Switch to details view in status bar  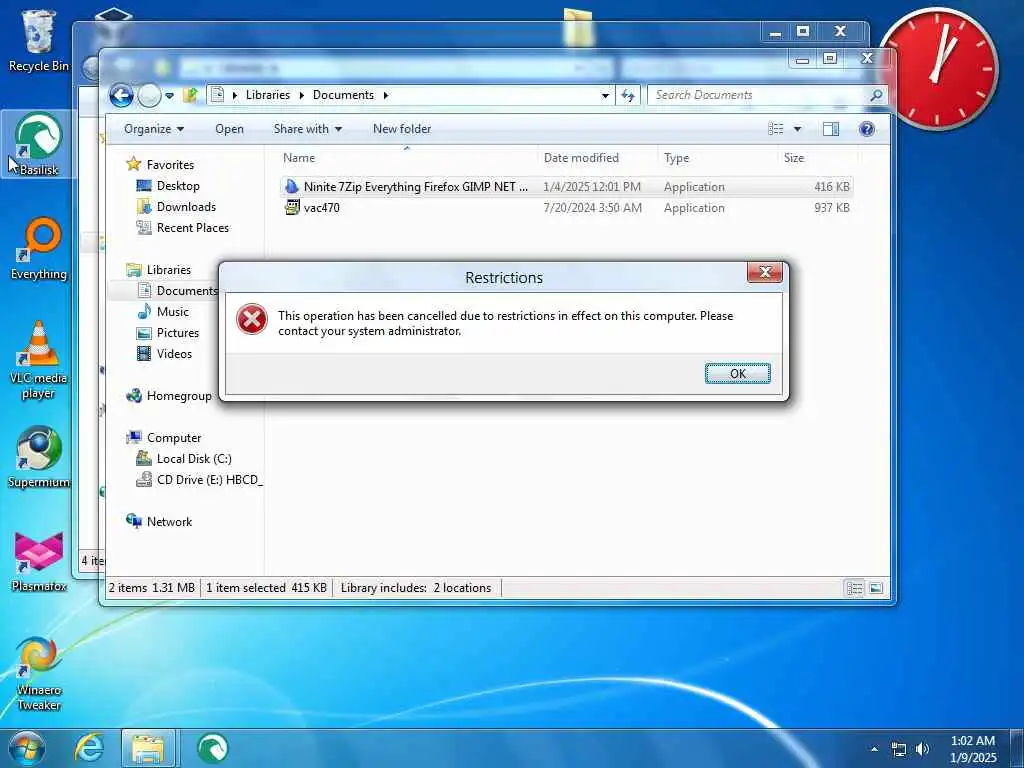tap(854, 588)
